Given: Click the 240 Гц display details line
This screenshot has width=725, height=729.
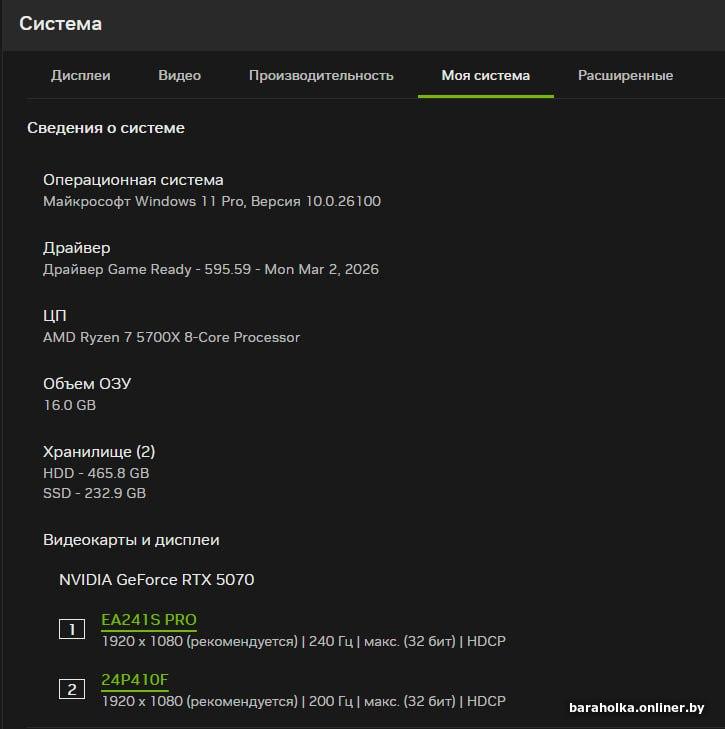Looking at the screenshot, I should (304, 641).
